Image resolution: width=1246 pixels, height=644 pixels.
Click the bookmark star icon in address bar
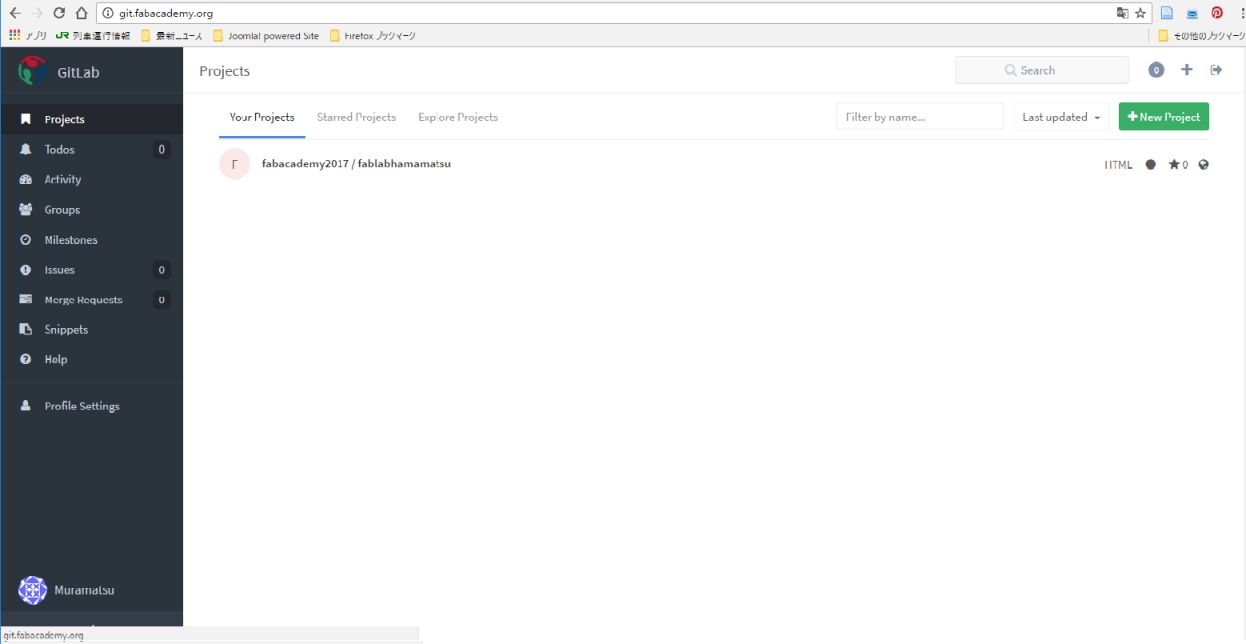pyautogui.click(x=1140, y=13)
